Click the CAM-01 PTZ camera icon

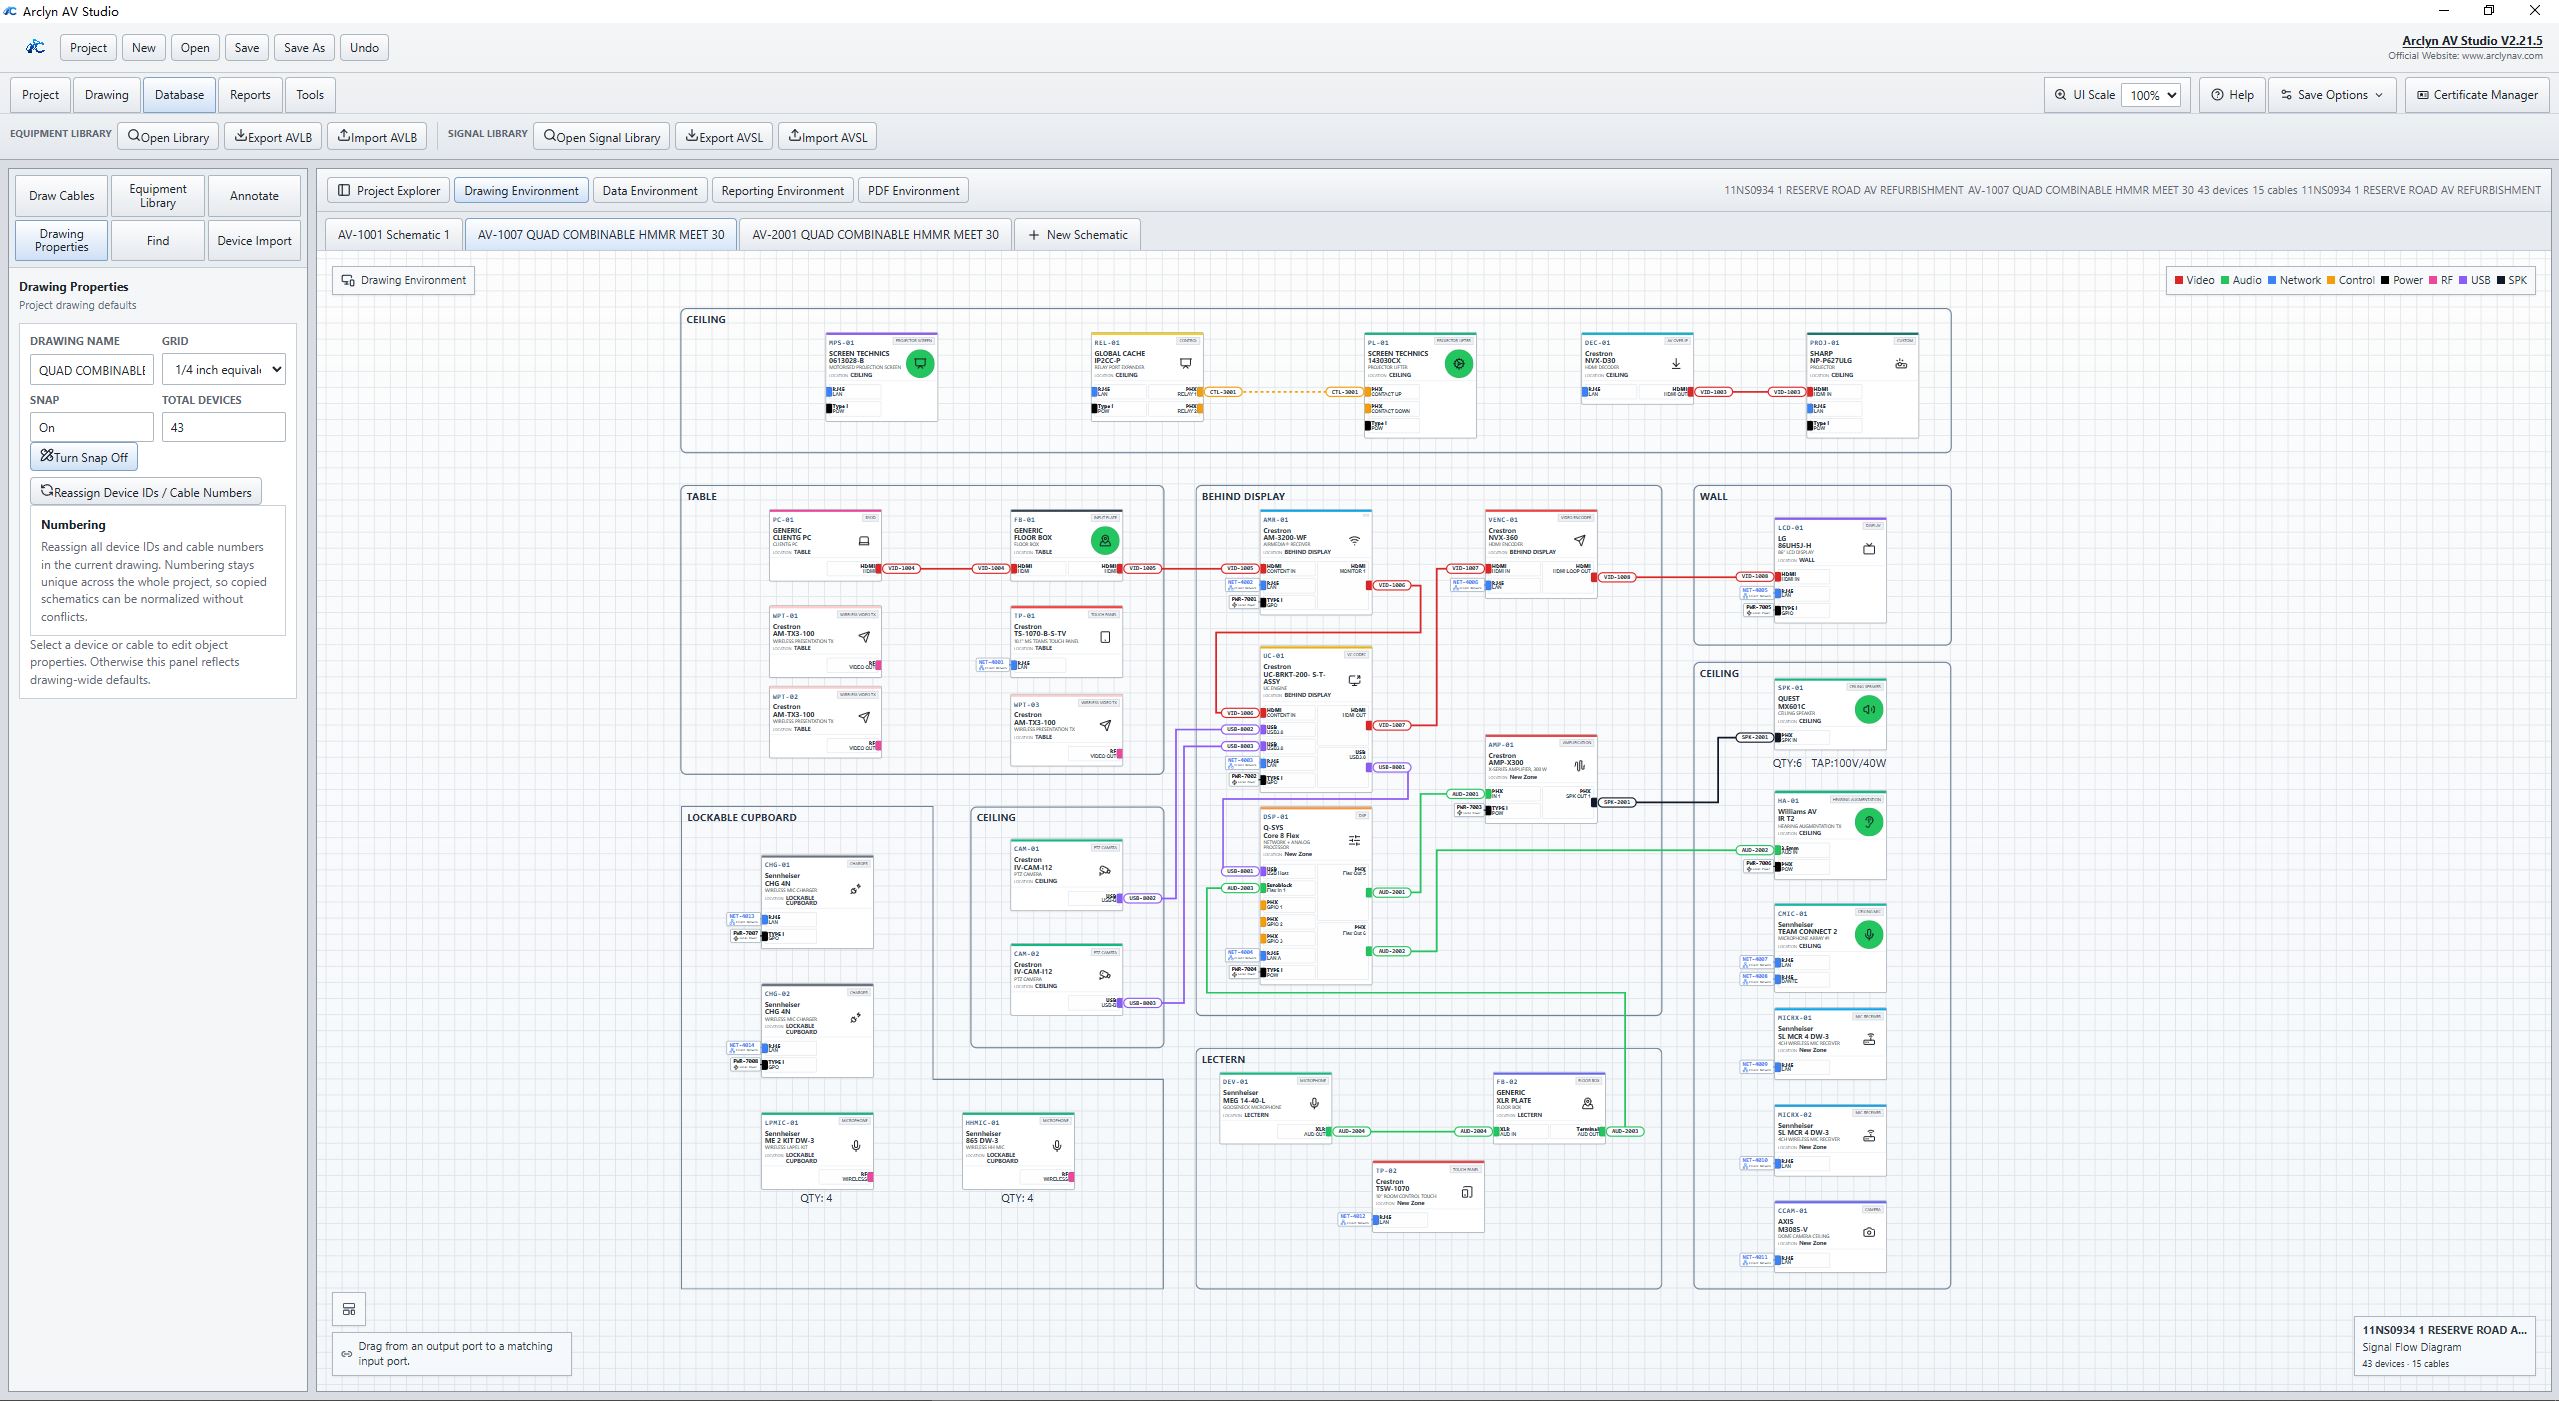[1105, 870]
